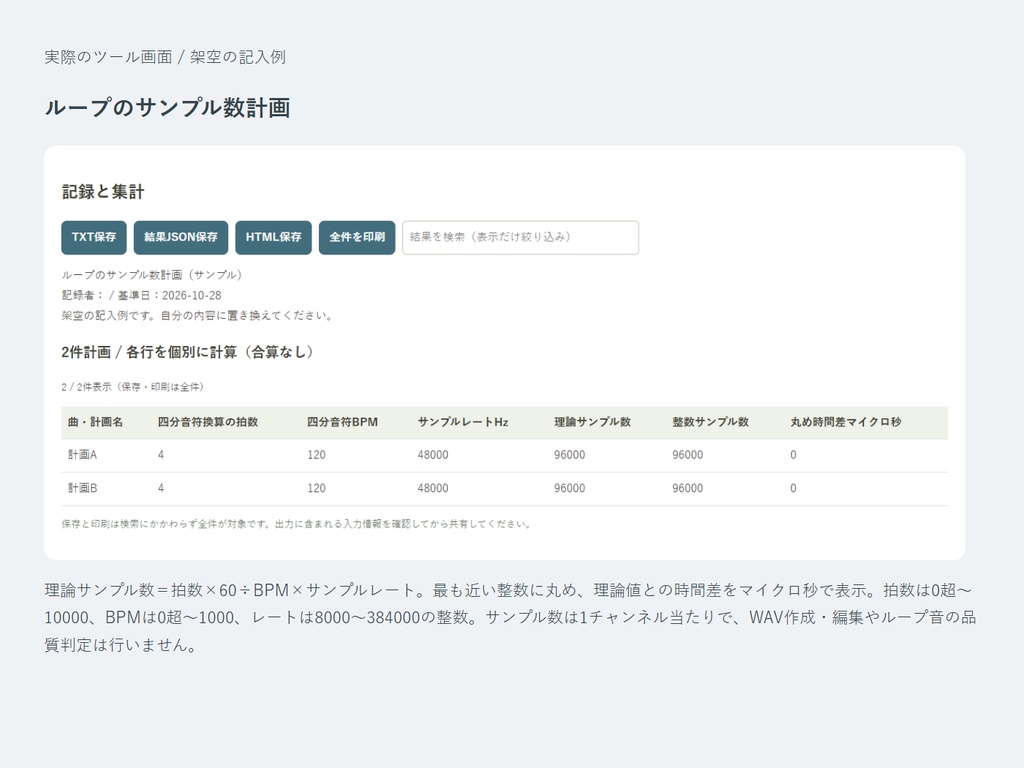Click the rounding difference 0 in 計画B row
The height and width of the screenshot is (768, 1024).
[x=793, y=488]
